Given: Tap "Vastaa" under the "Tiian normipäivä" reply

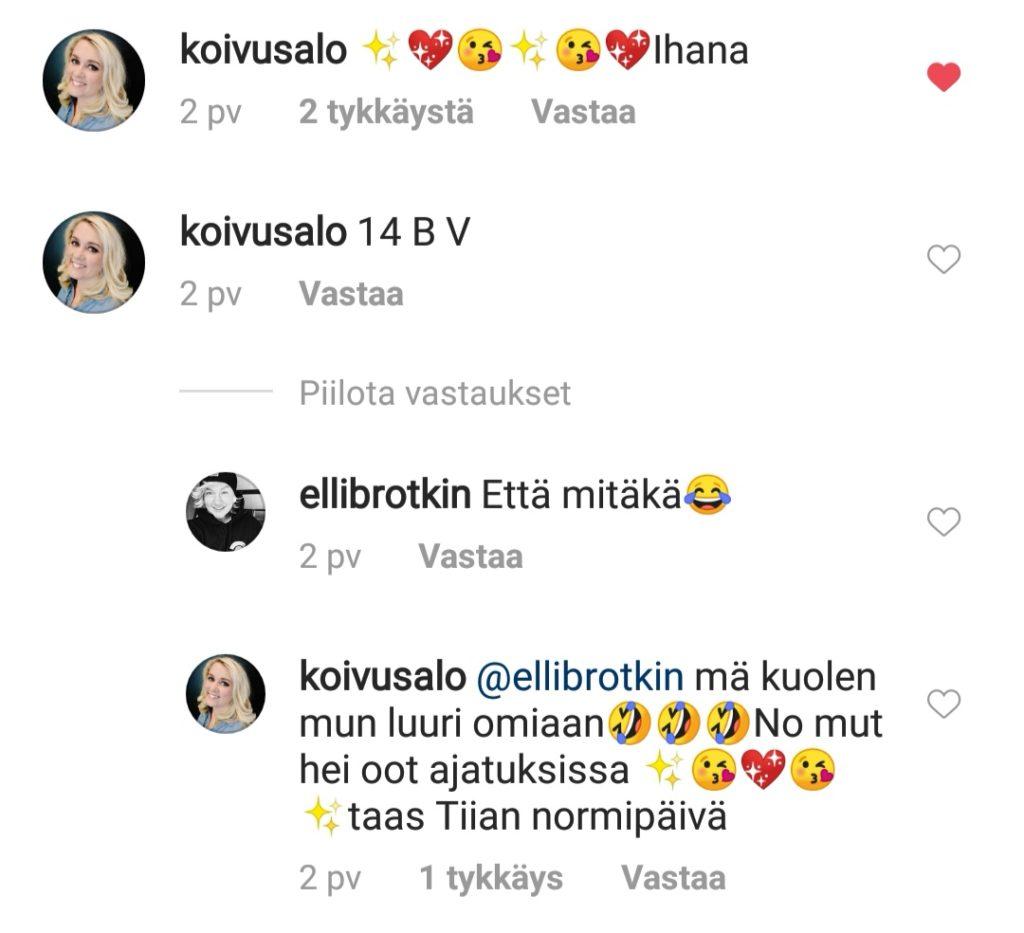Looking at the screenshot, I should point(673,878).
